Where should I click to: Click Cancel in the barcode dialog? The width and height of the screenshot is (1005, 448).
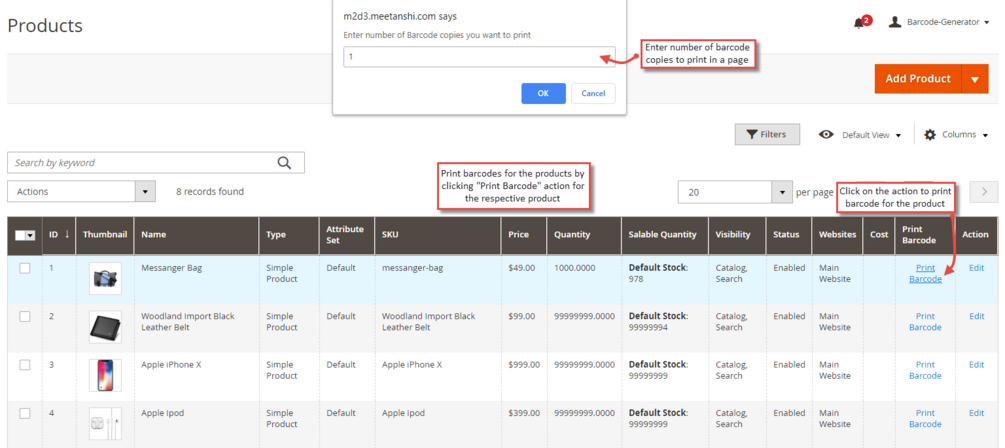(x=594, y=94)
